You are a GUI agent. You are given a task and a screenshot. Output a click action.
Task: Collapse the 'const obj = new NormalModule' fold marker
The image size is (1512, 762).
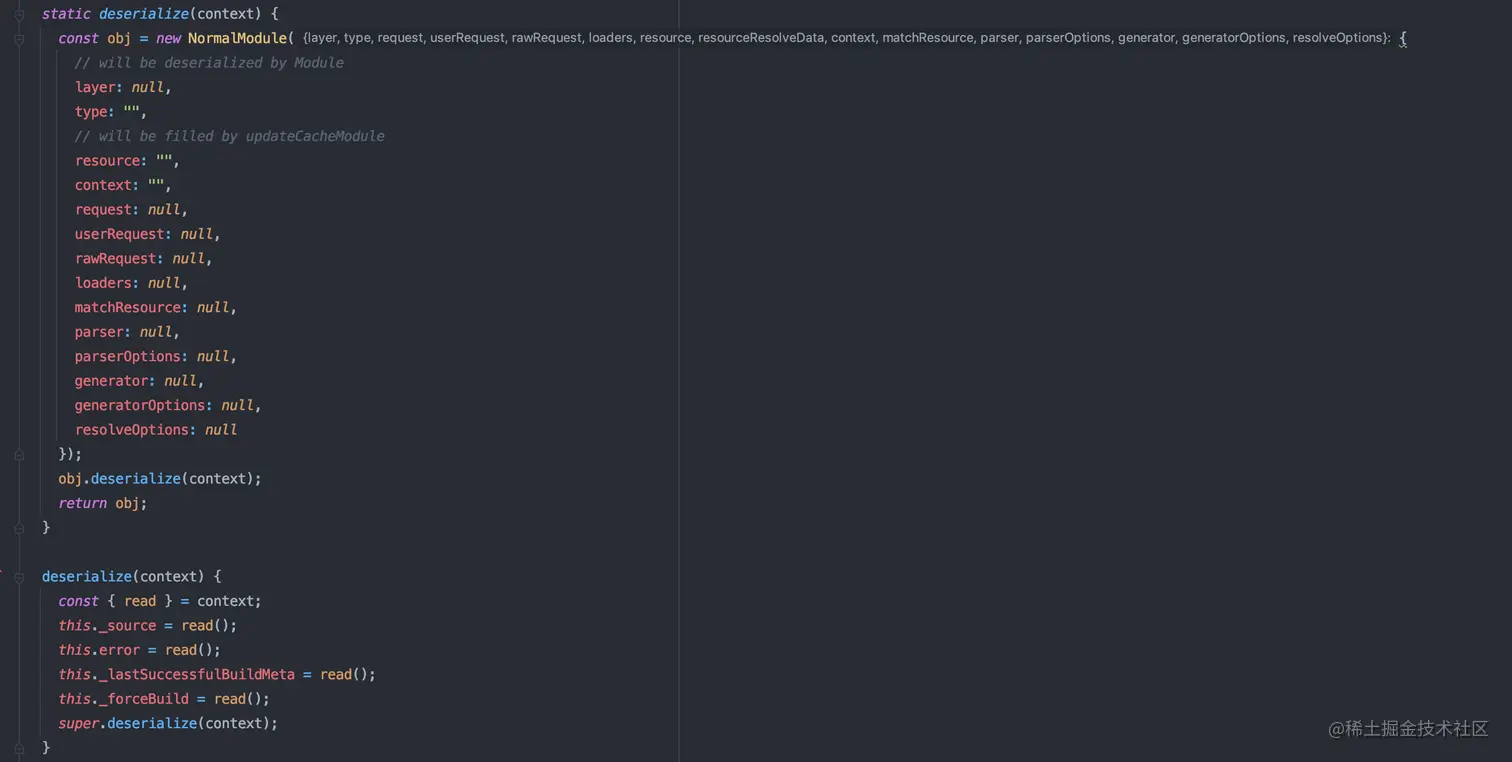coord(19,39)
